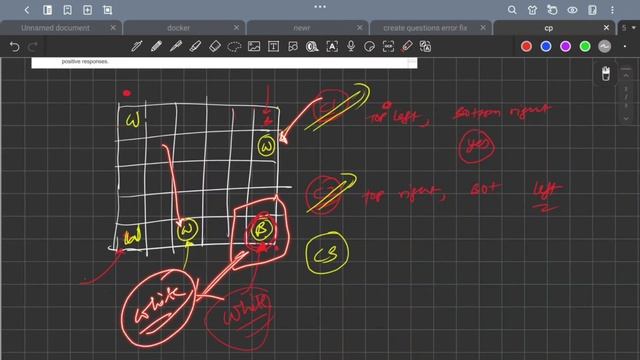Go to previous page with up chevron
640x360 pixels.
coord(626,76)
